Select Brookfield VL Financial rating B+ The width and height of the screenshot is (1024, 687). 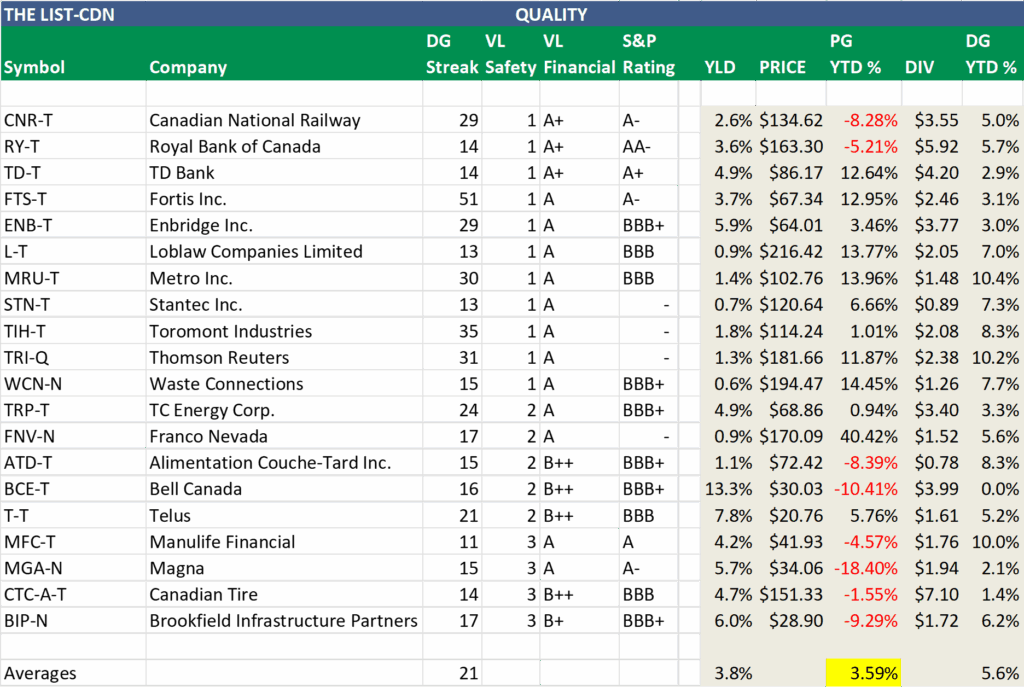tap(579, 620)
